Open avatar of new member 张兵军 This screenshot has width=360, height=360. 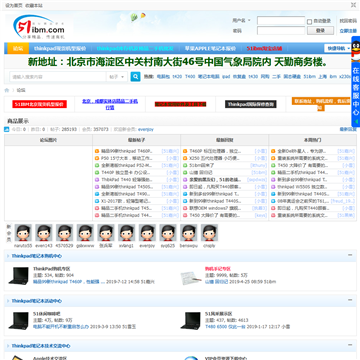pyautogui.click(x=106, y=233)
